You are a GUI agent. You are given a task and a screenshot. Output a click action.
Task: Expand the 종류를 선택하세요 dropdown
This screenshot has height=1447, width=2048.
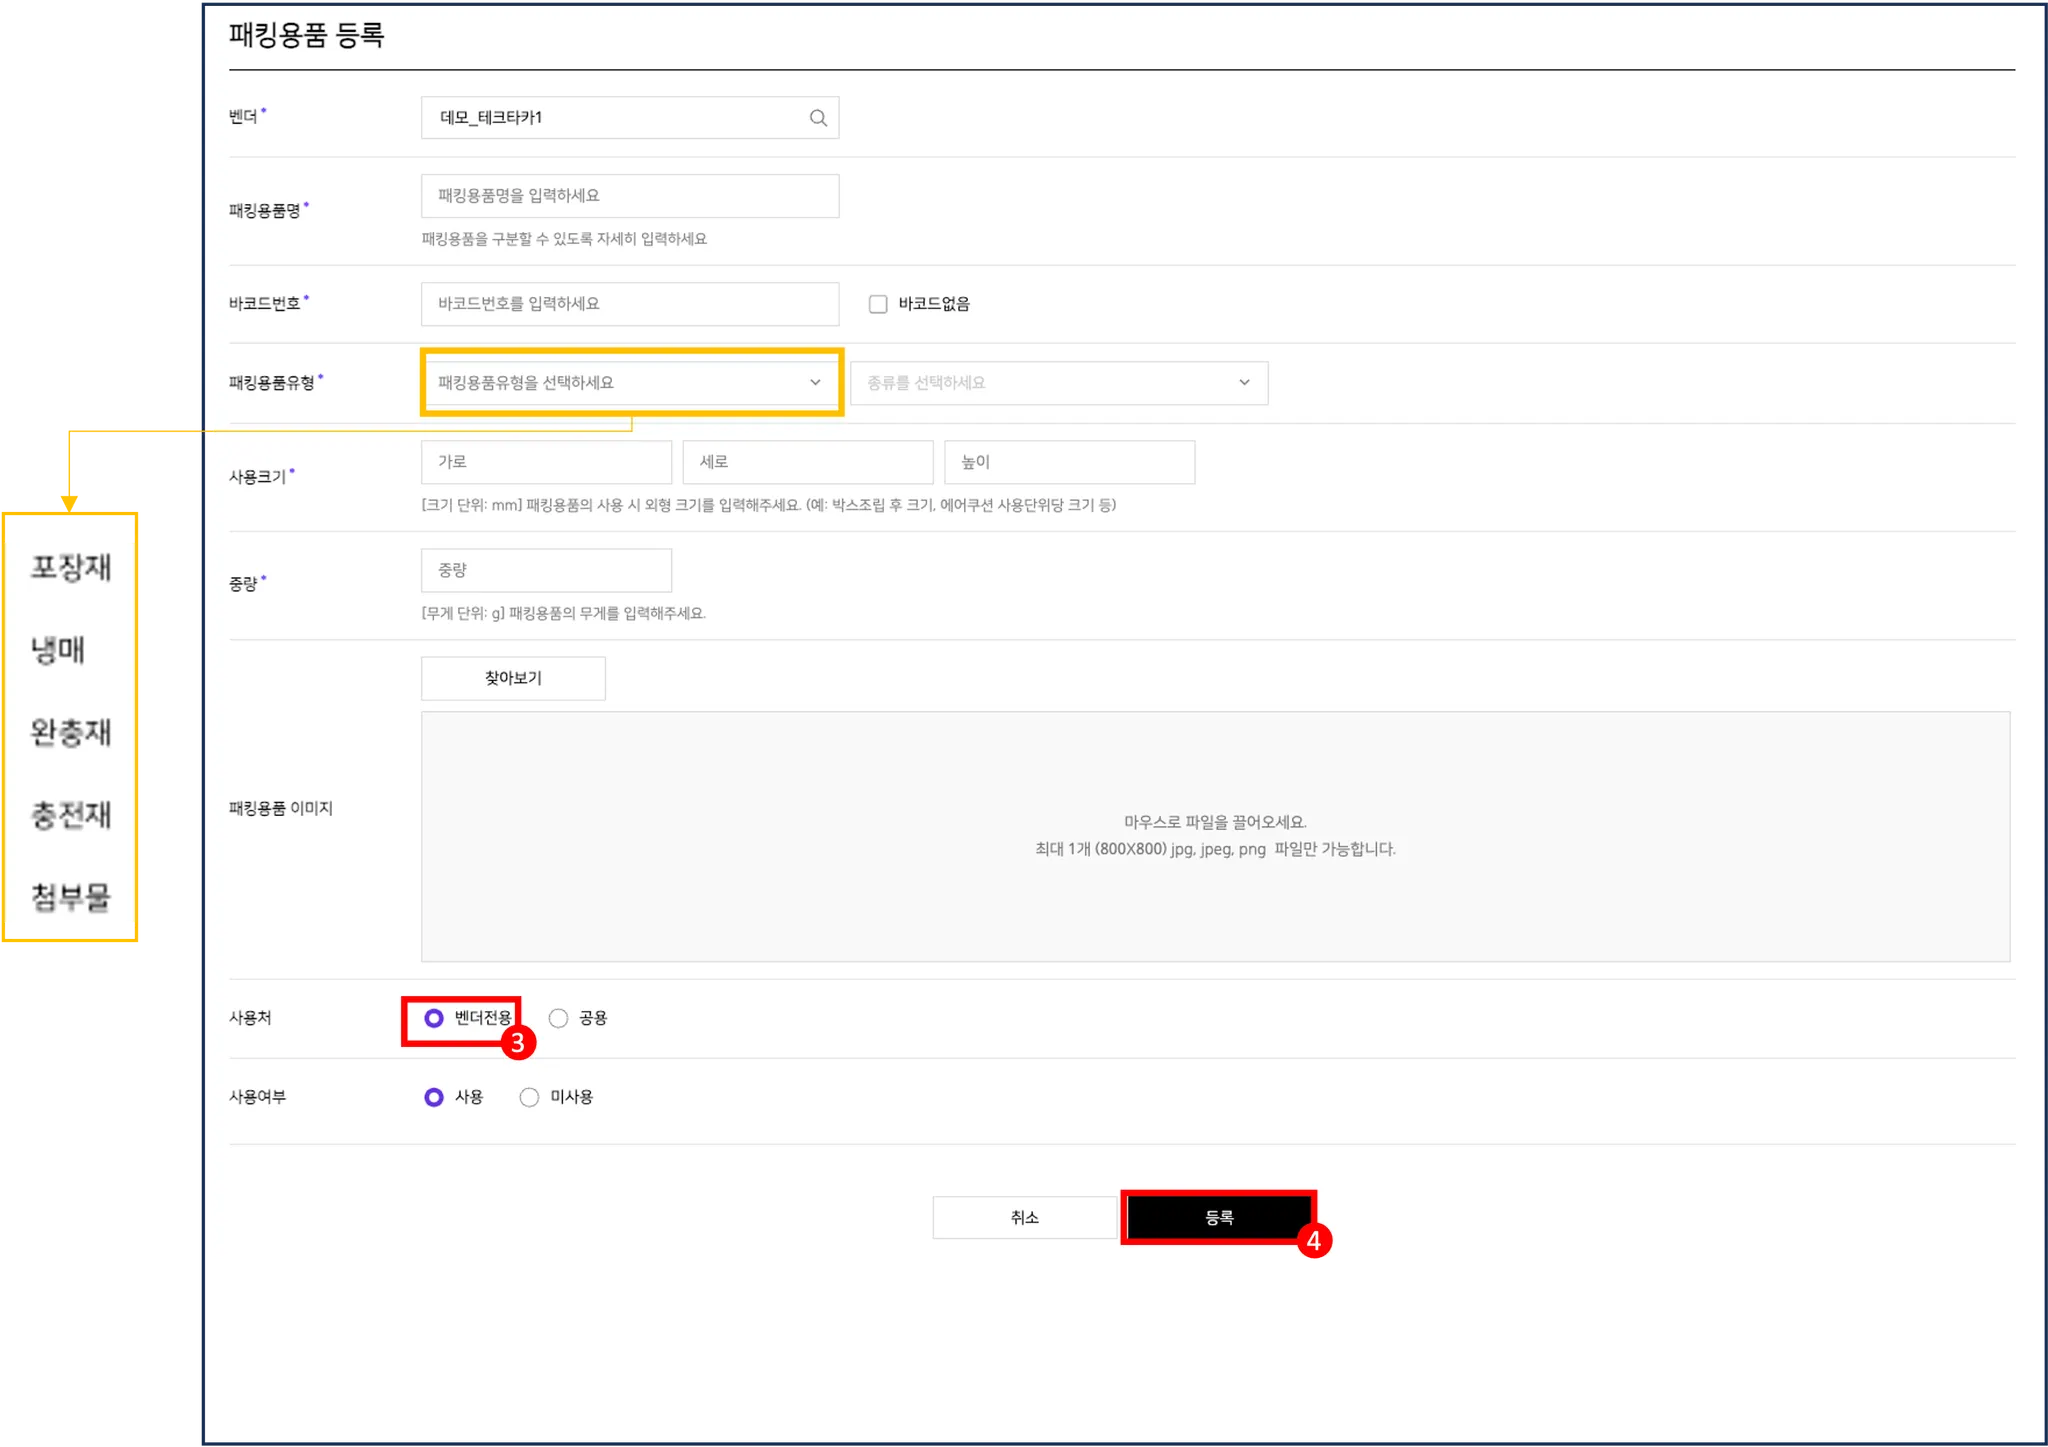1058,383
